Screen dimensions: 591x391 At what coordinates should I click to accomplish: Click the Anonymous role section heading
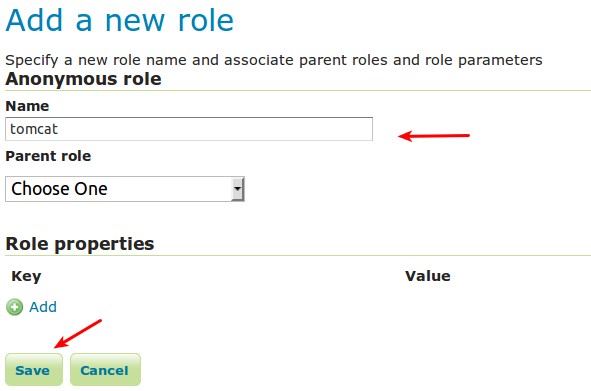tap(83, 79)
